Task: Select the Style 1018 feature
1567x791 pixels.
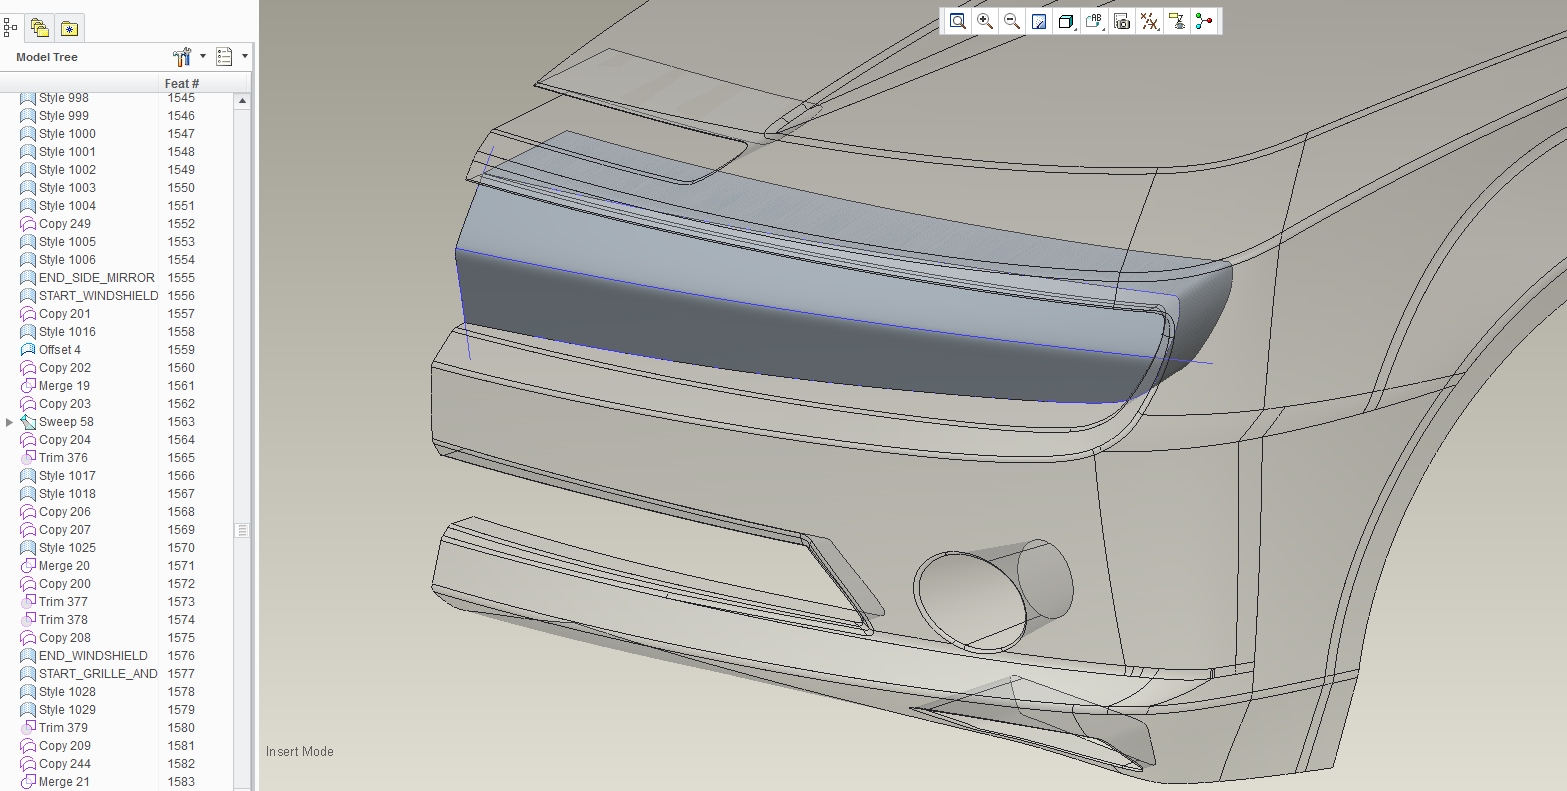Action: [67, 494]
